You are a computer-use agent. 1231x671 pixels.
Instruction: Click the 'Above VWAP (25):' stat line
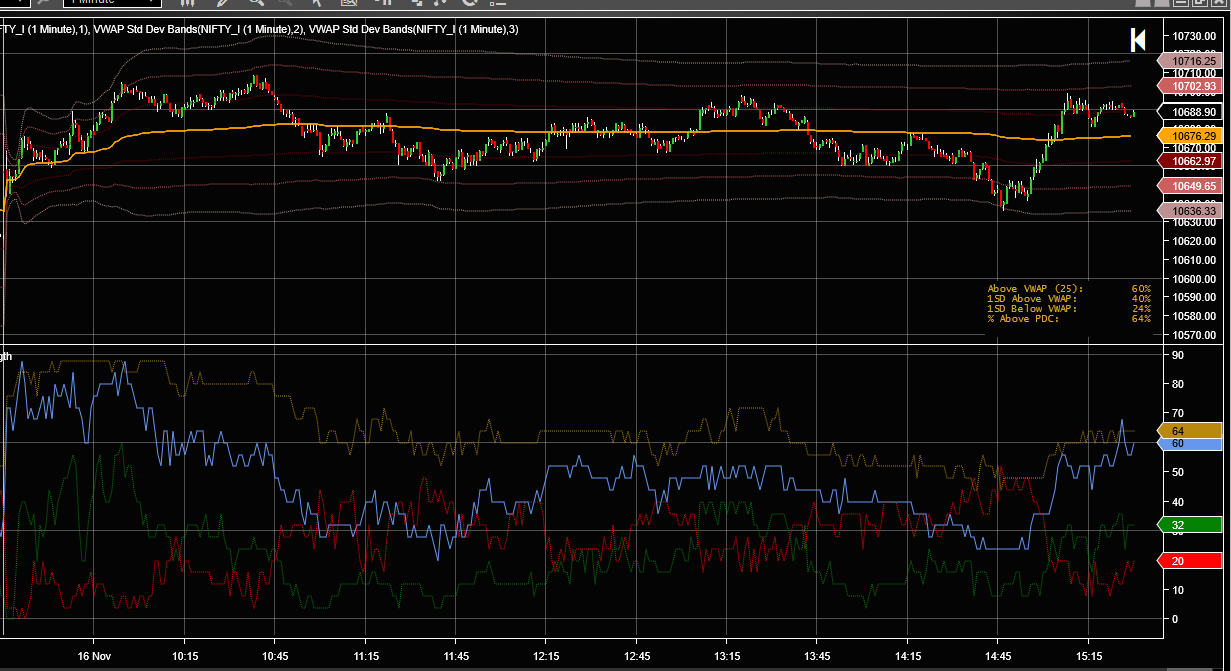[x=1069, y=288]
